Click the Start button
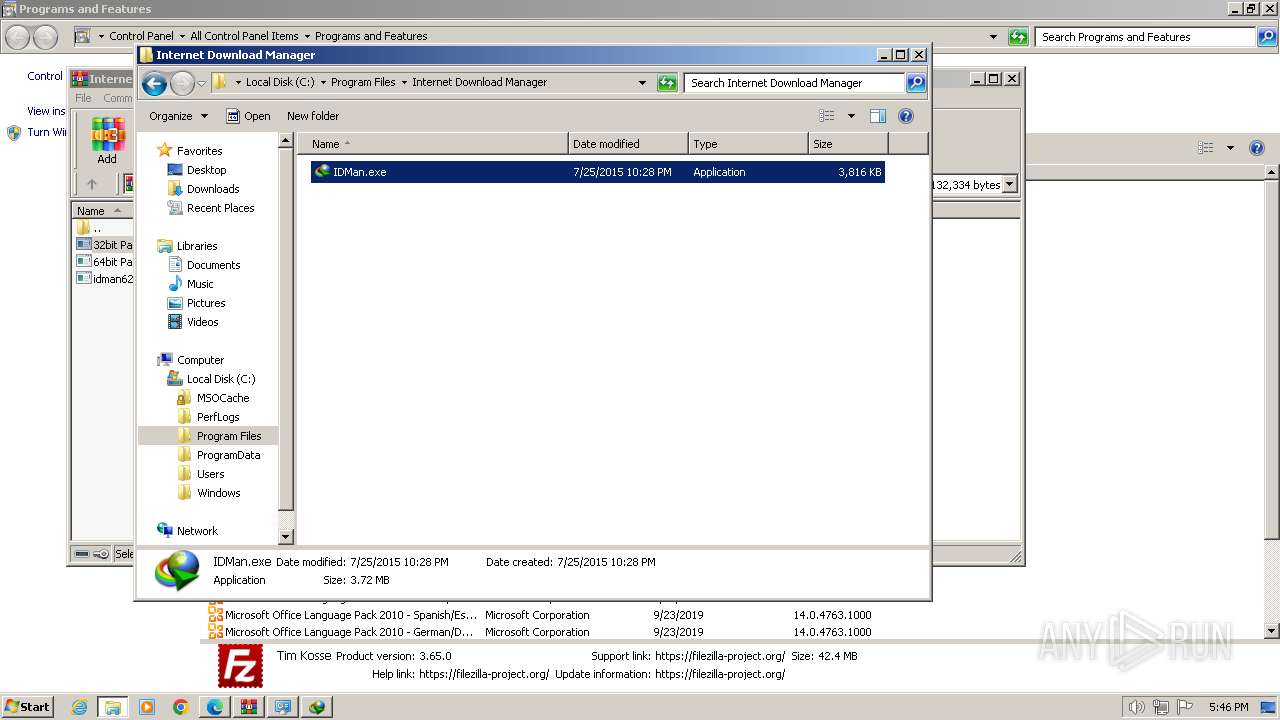The image size is (1280, 720). 27,707
